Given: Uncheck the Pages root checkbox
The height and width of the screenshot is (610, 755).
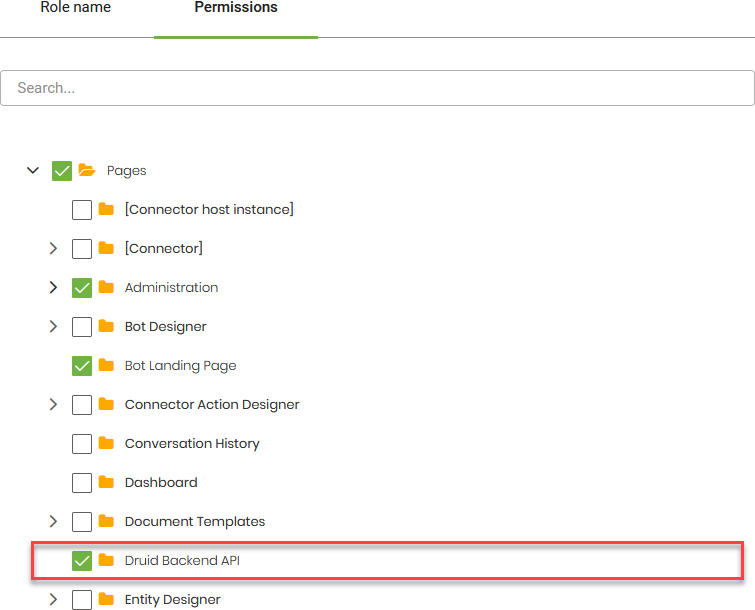Looking at the screenshot, I should [x=62, y=171].
